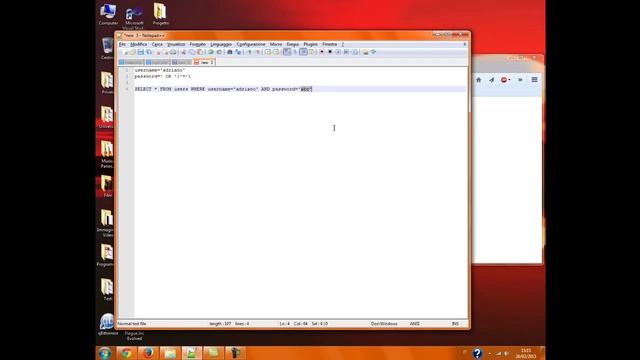Image resolution: width=640 pixels, height=360 pixels.
Task: Select the 'new 3' document tab
Action: [204, 62]
